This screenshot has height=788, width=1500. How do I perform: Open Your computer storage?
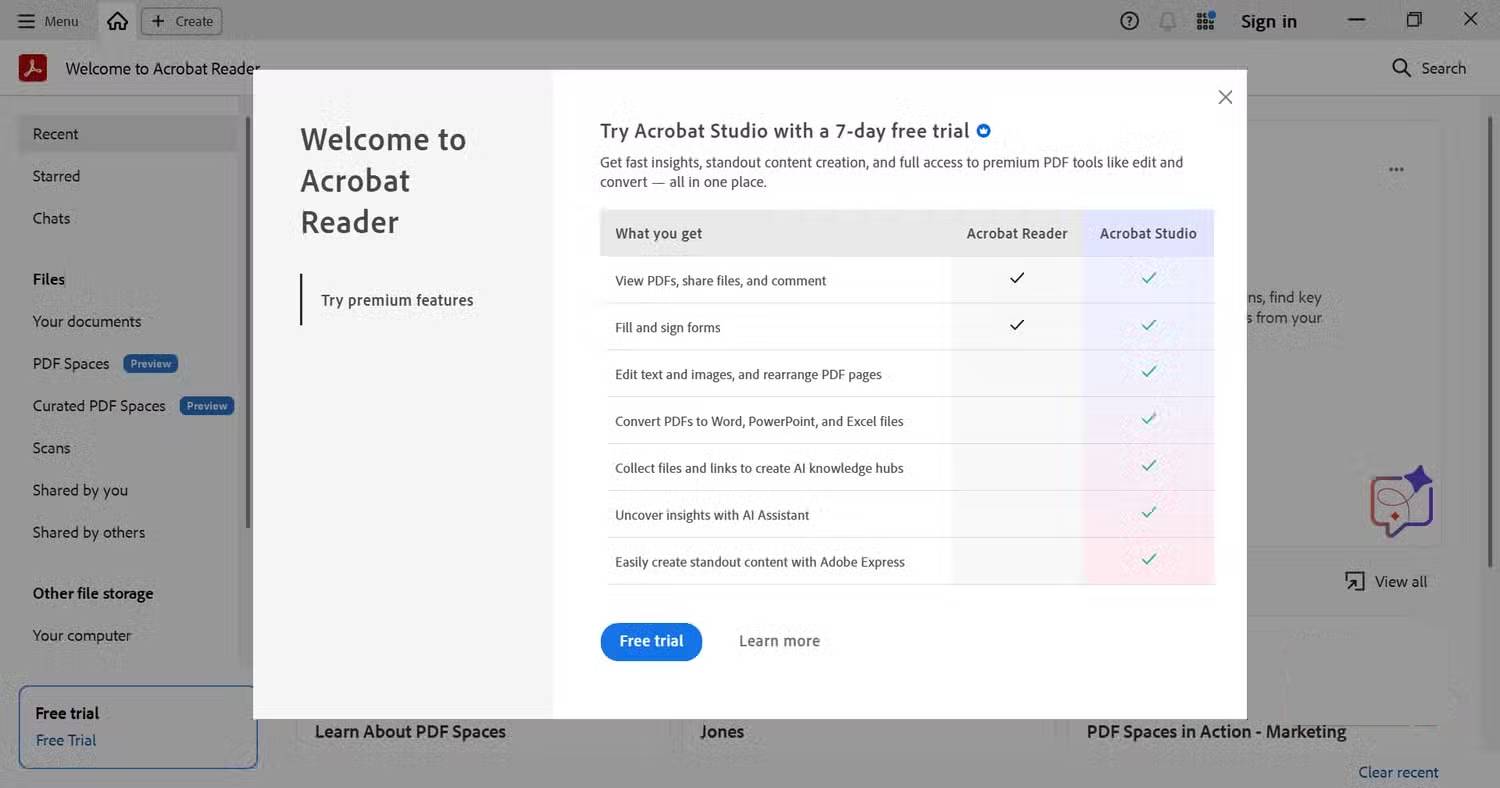[82, 635]
